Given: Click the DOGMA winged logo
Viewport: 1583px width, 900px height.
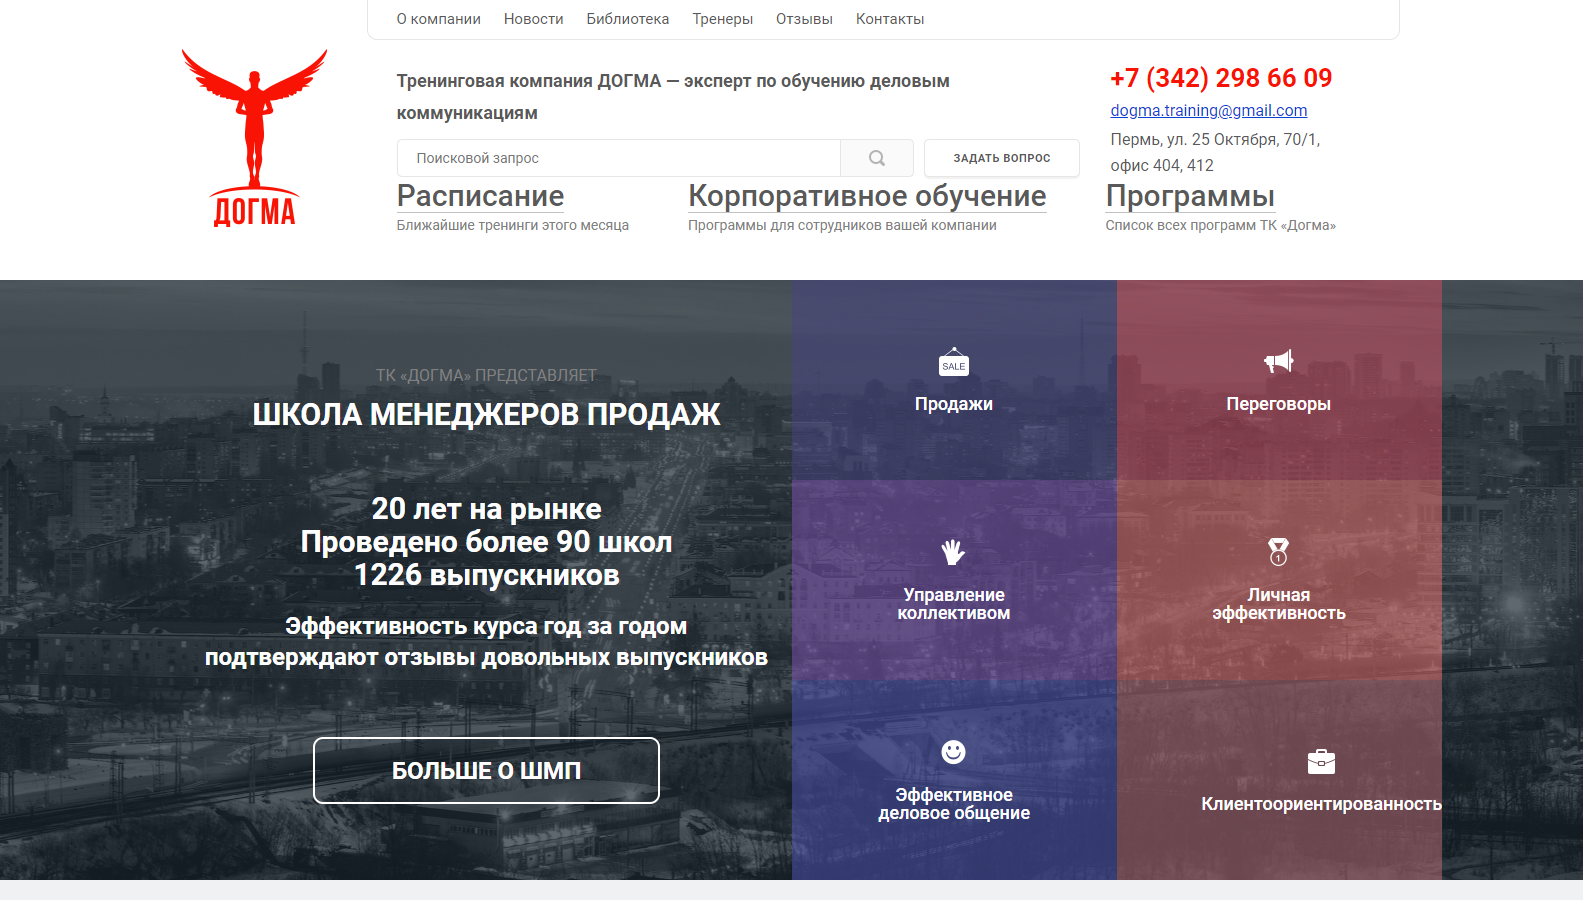Looking at the screenshot, I should (254, 138).
